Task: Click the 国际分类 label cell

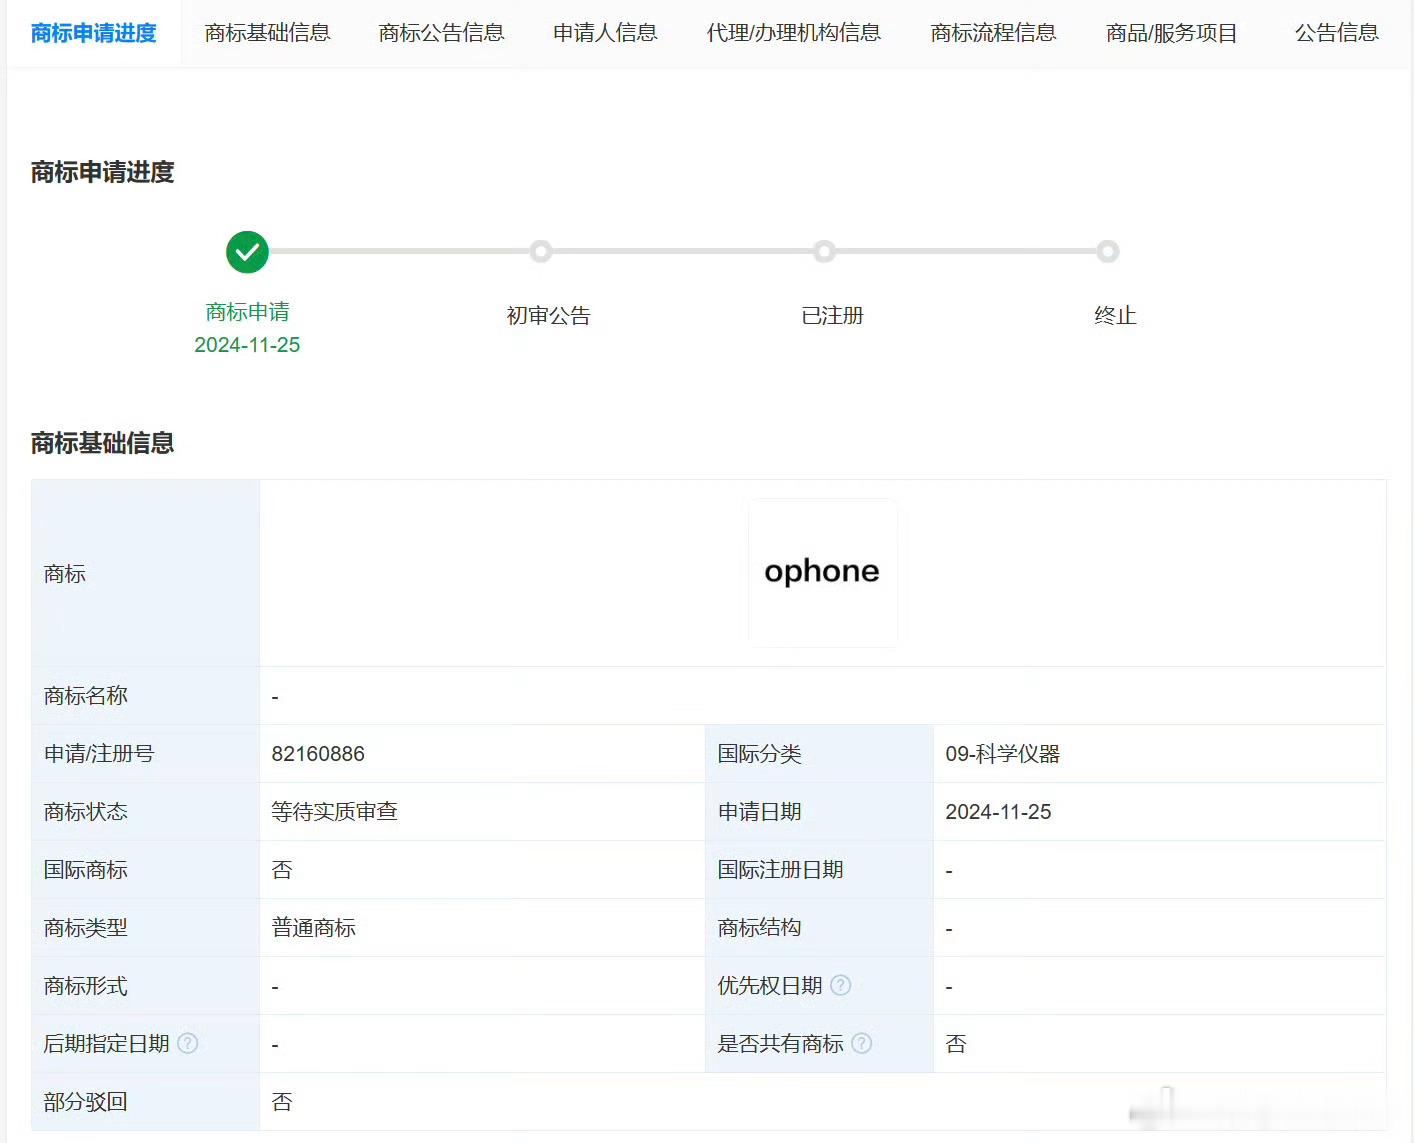Action: tap(819, 754)
